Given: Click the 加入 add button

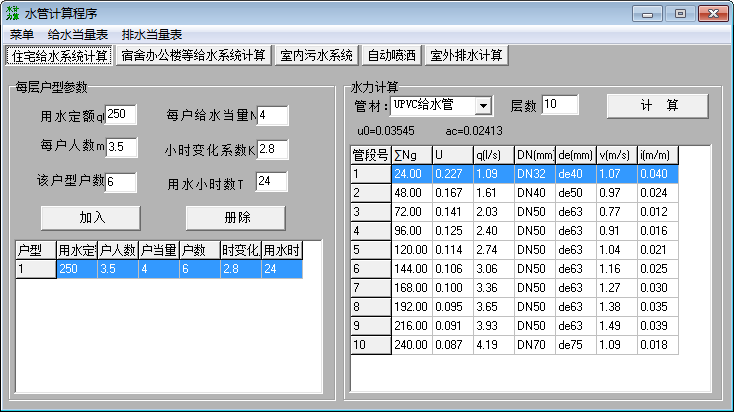Looking at the screenshot, I should pyautogui.click(x=90, y=217).
